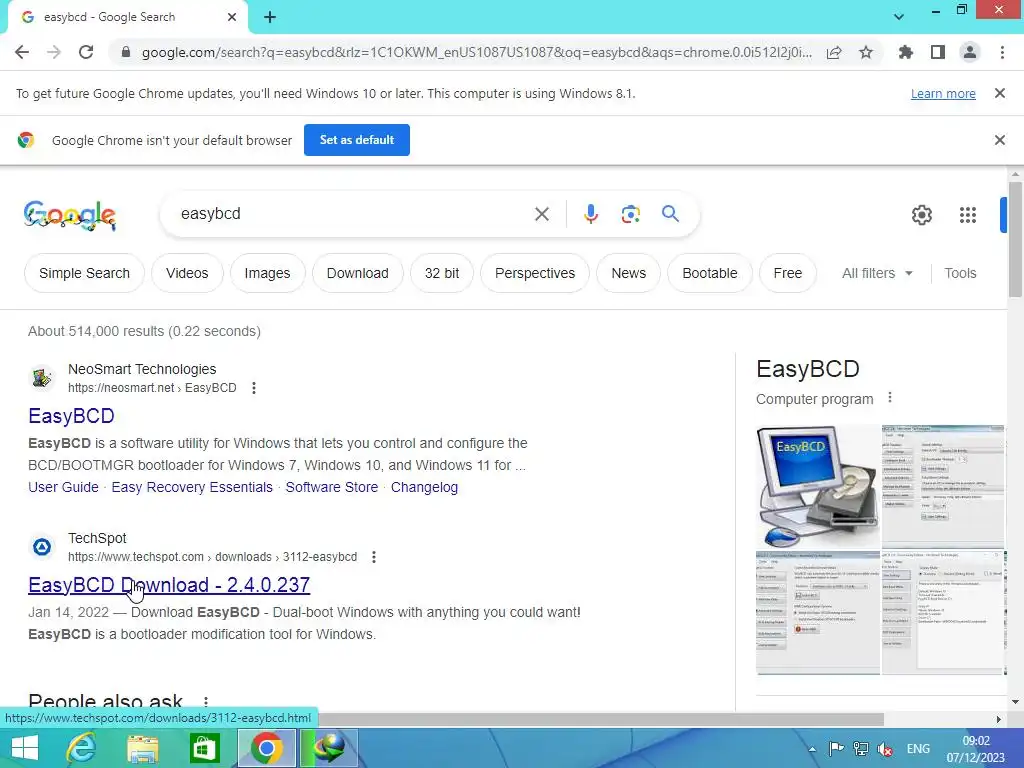Open knowledge panel three-dot menu
Screen dimensions: 1024x768
point(889,398)
